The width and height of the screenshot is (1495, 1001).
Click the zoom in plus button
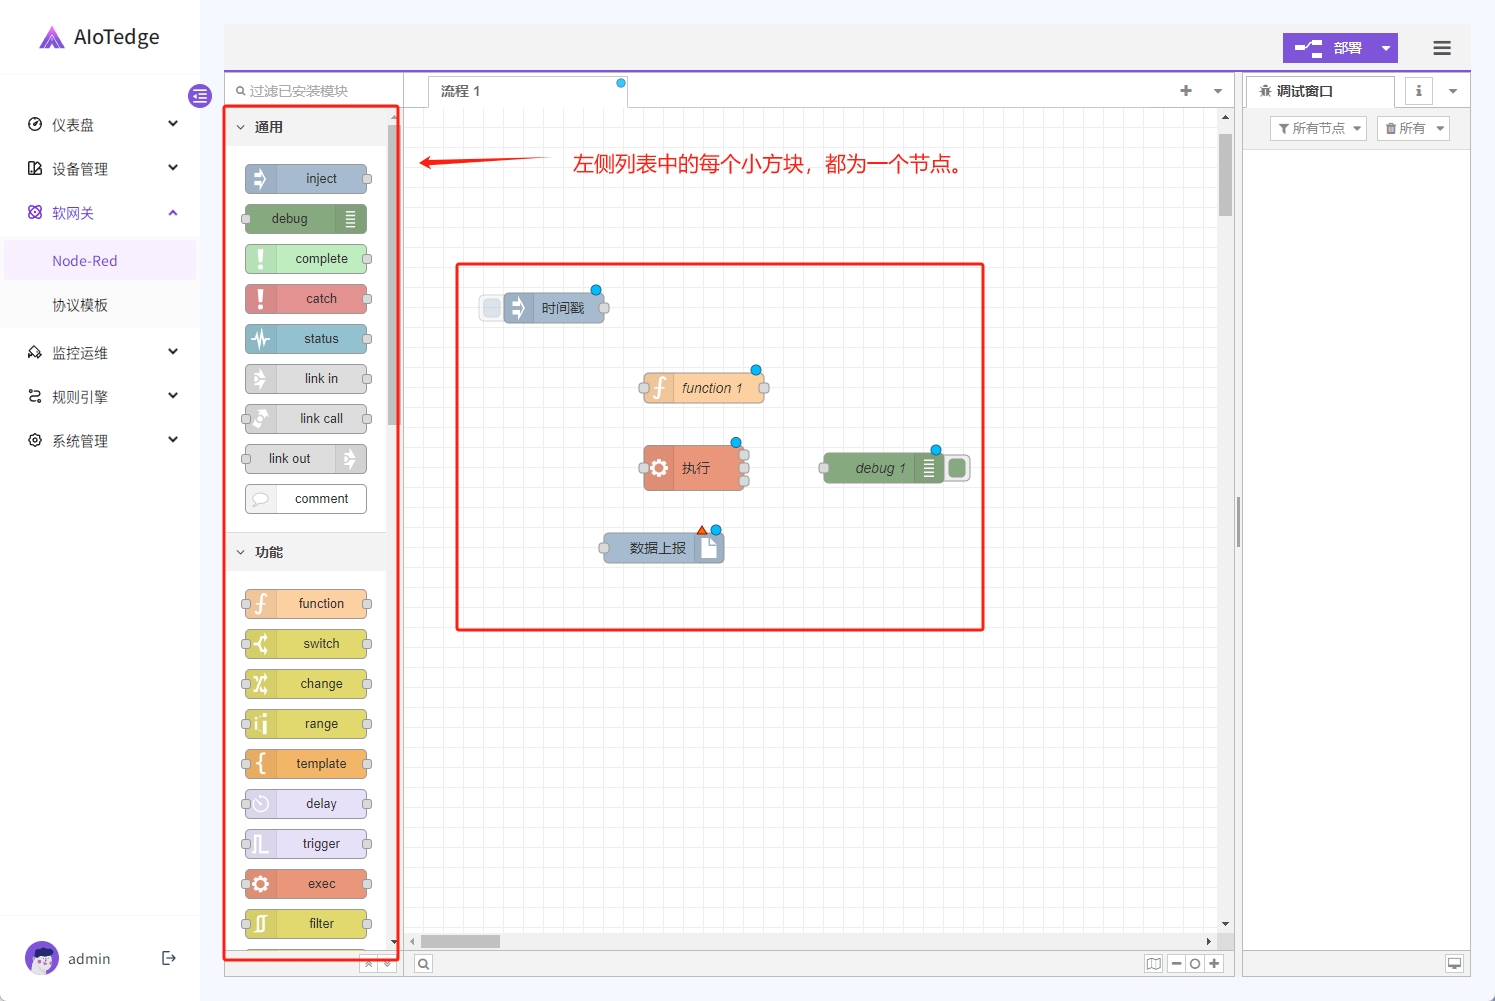pyautogui.click(x=1214, y=964)
